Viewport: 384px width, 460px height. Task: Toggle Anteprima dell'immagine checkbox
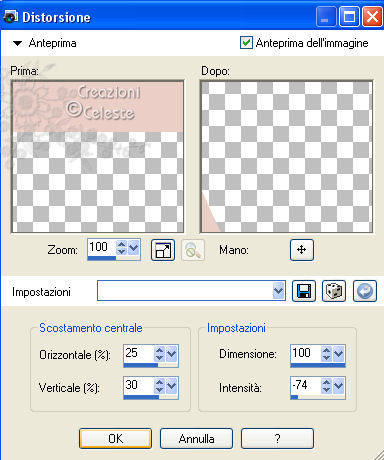[246, 43]
